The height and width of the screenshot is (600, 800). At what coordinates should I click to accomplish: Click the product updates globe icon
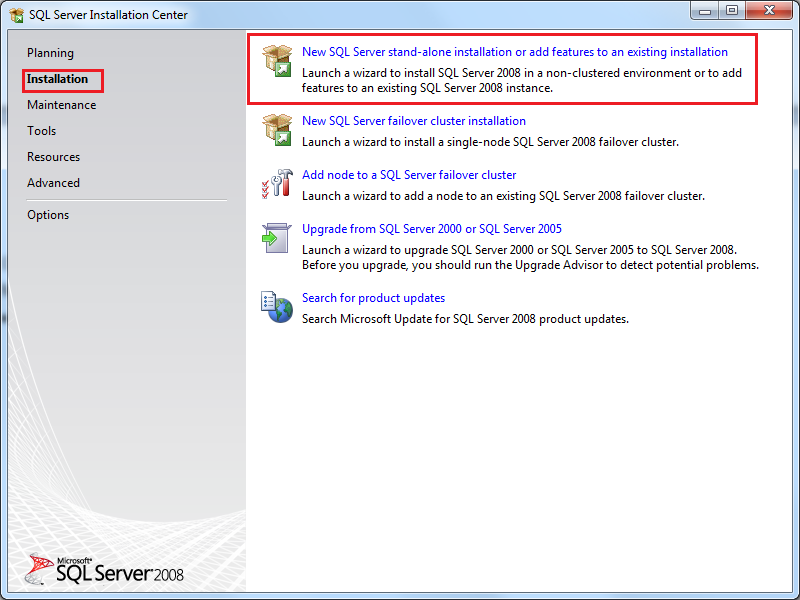coord(277,307)
